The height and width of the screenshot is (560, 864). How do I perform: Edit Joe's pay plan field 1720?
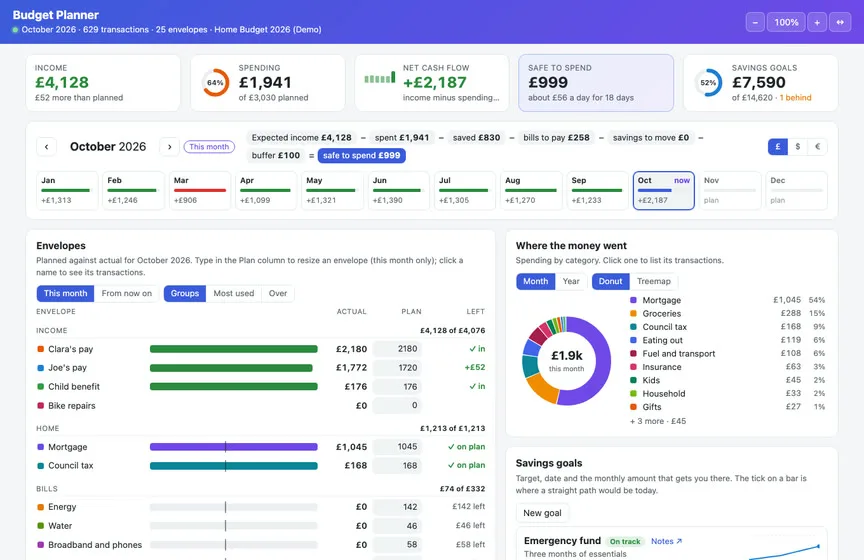click(397, 368)
